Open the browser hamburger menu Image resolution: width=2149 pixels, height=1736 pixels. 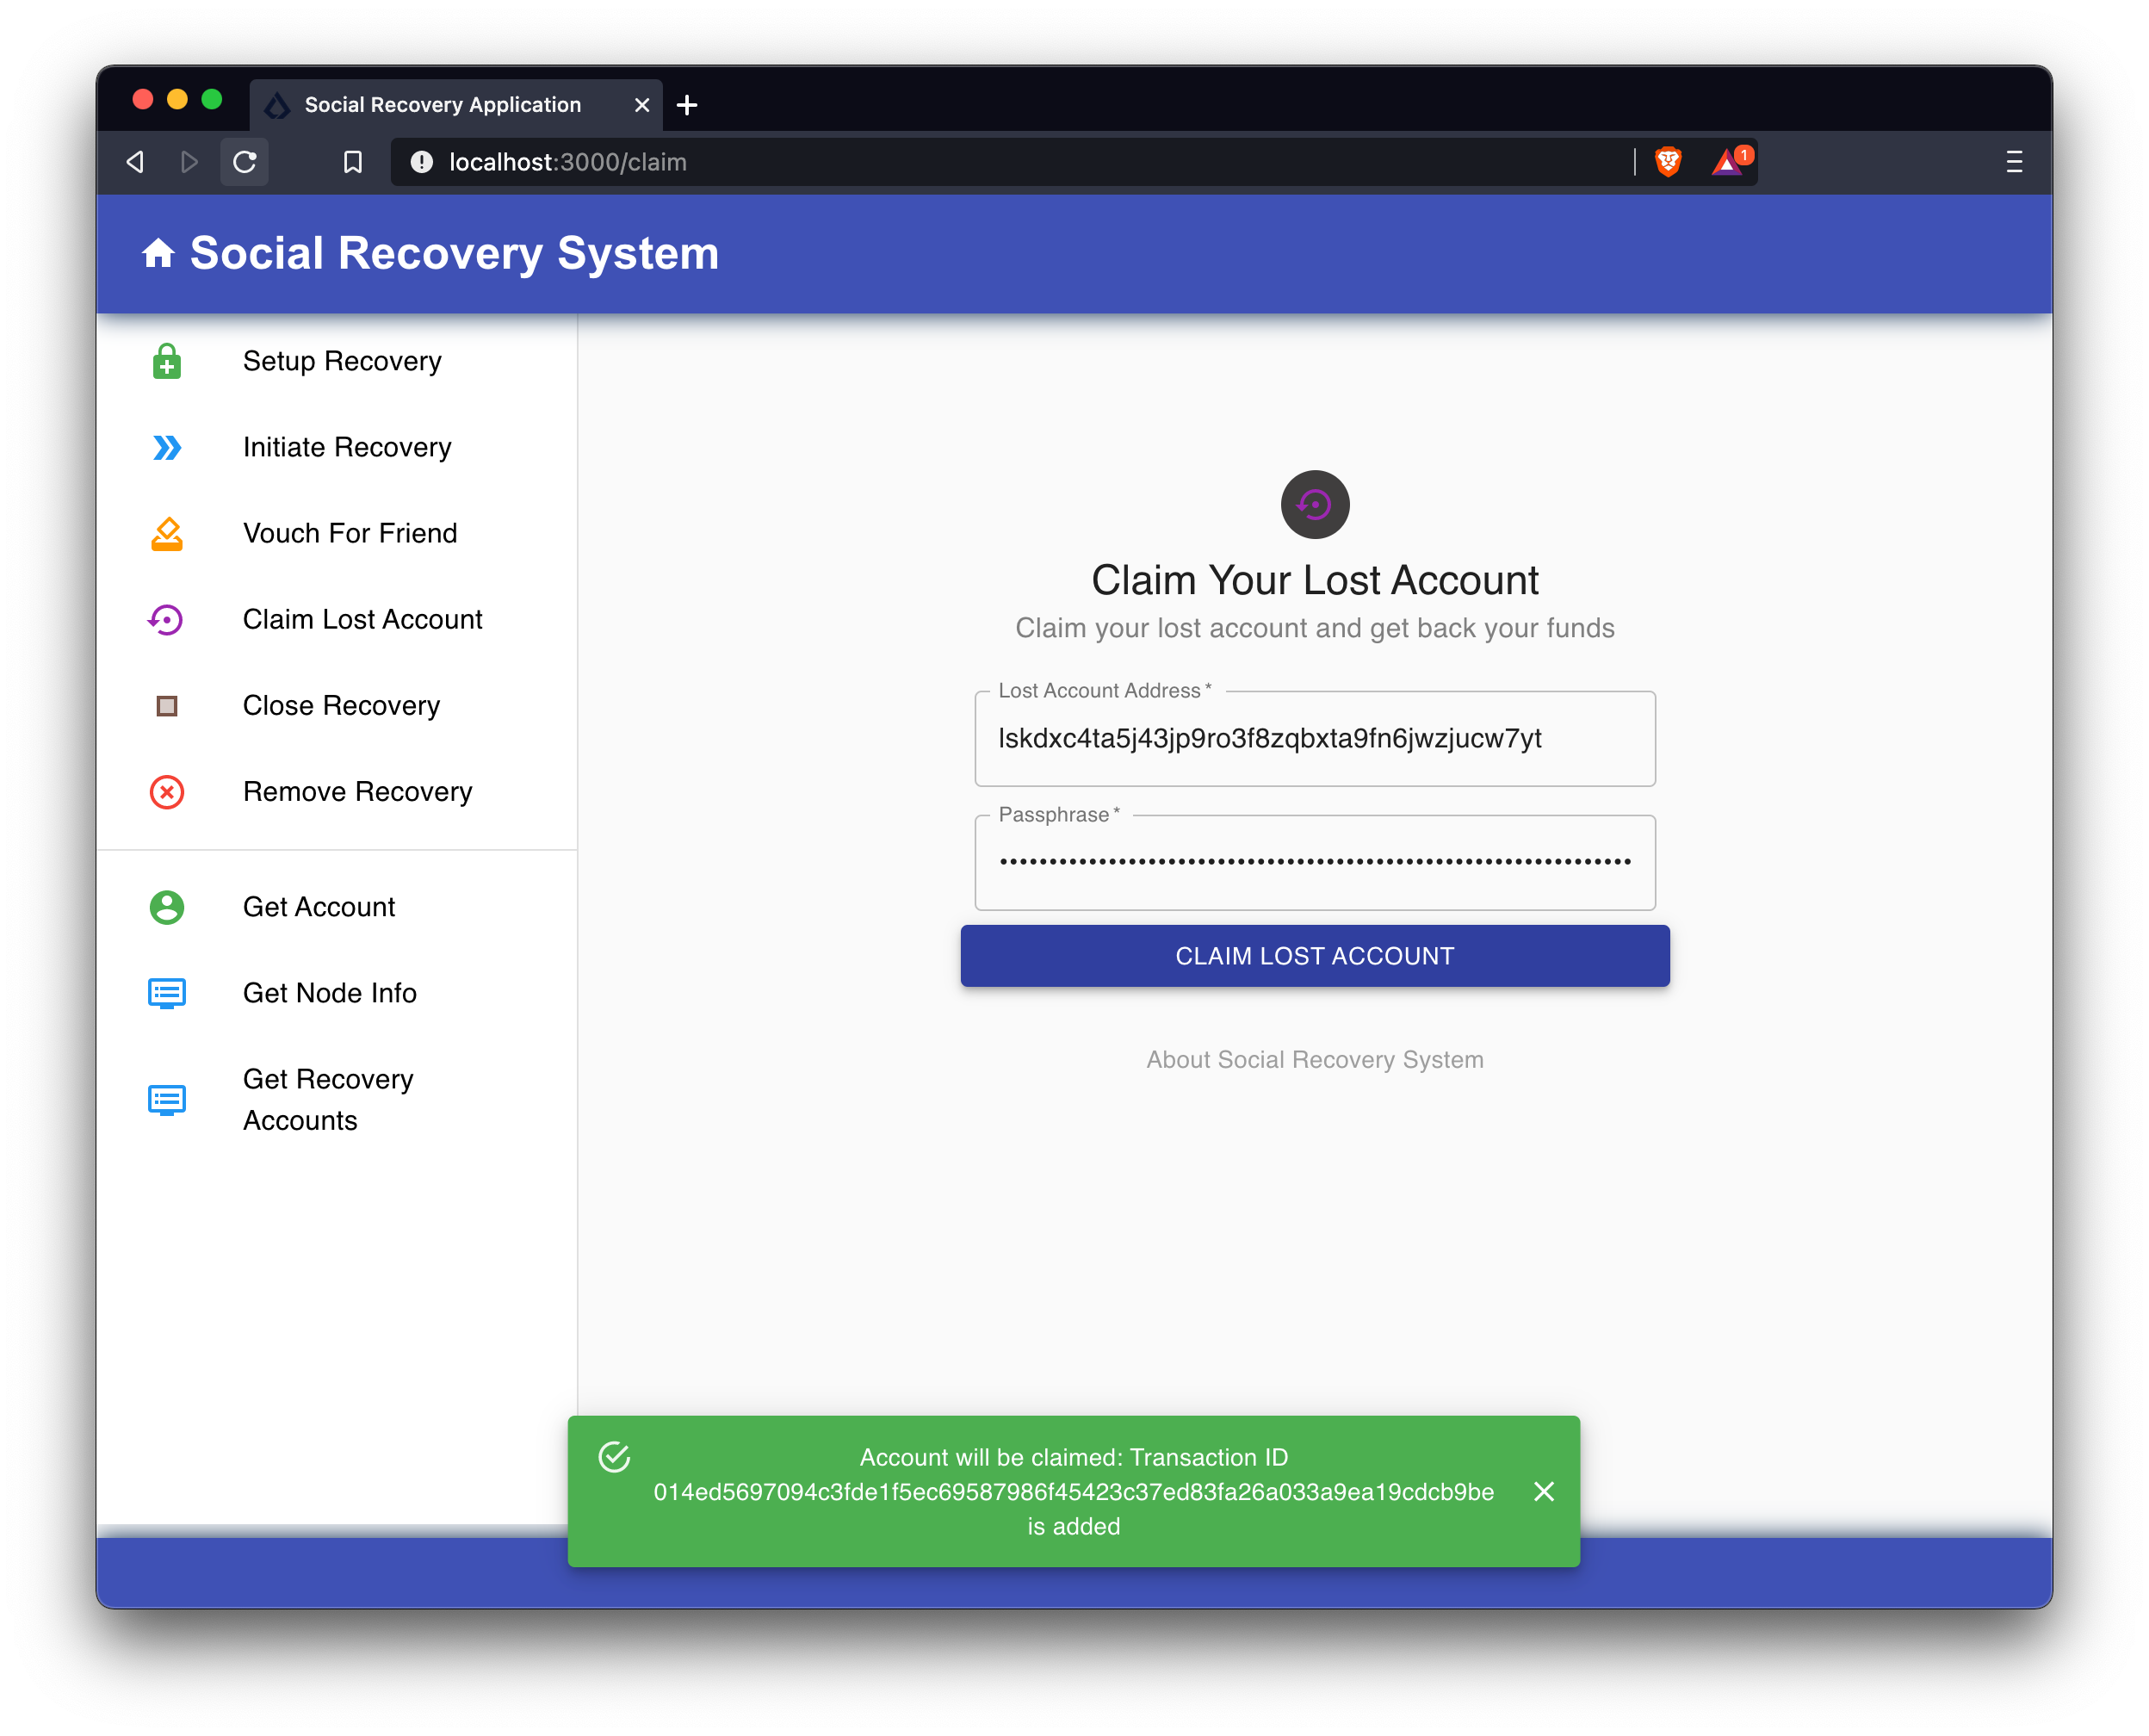tap(2014, 162)
